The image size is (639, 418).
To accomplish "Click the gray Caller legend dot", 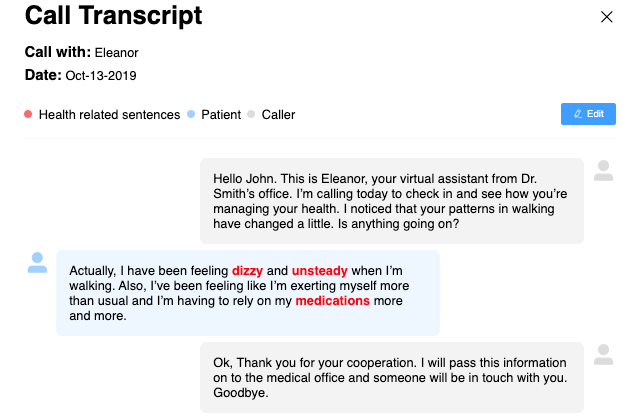I will tap(251, 114).
